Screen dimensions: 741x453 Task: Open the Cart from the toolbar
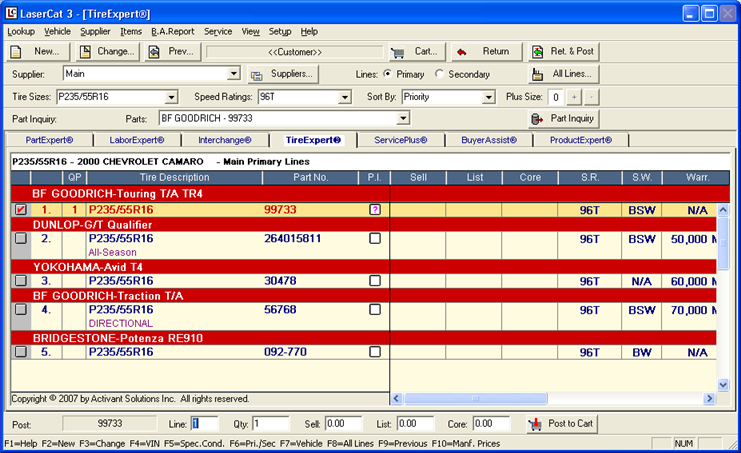point(416,52)
